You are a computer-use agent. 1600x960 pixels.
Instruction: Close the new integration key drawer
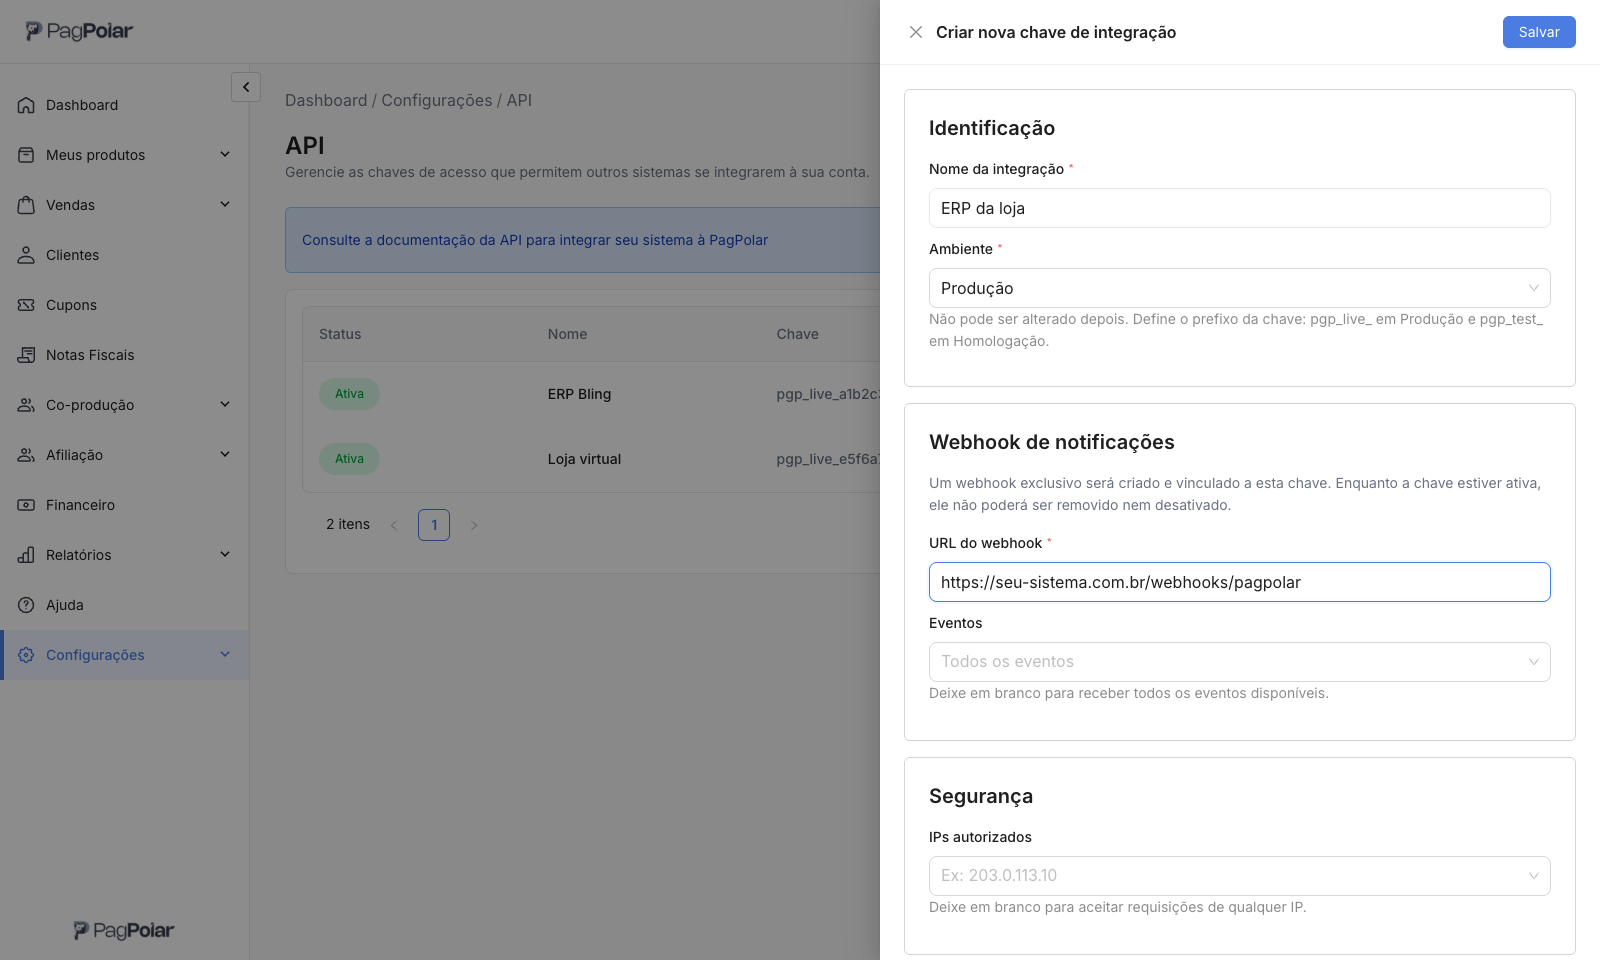pos(916,32)
